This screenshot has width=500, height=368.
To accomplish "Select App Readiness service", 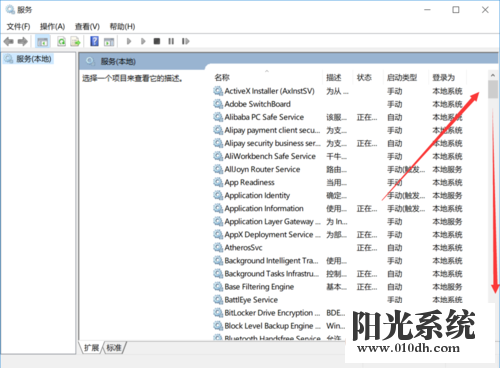I will [249, 182].
